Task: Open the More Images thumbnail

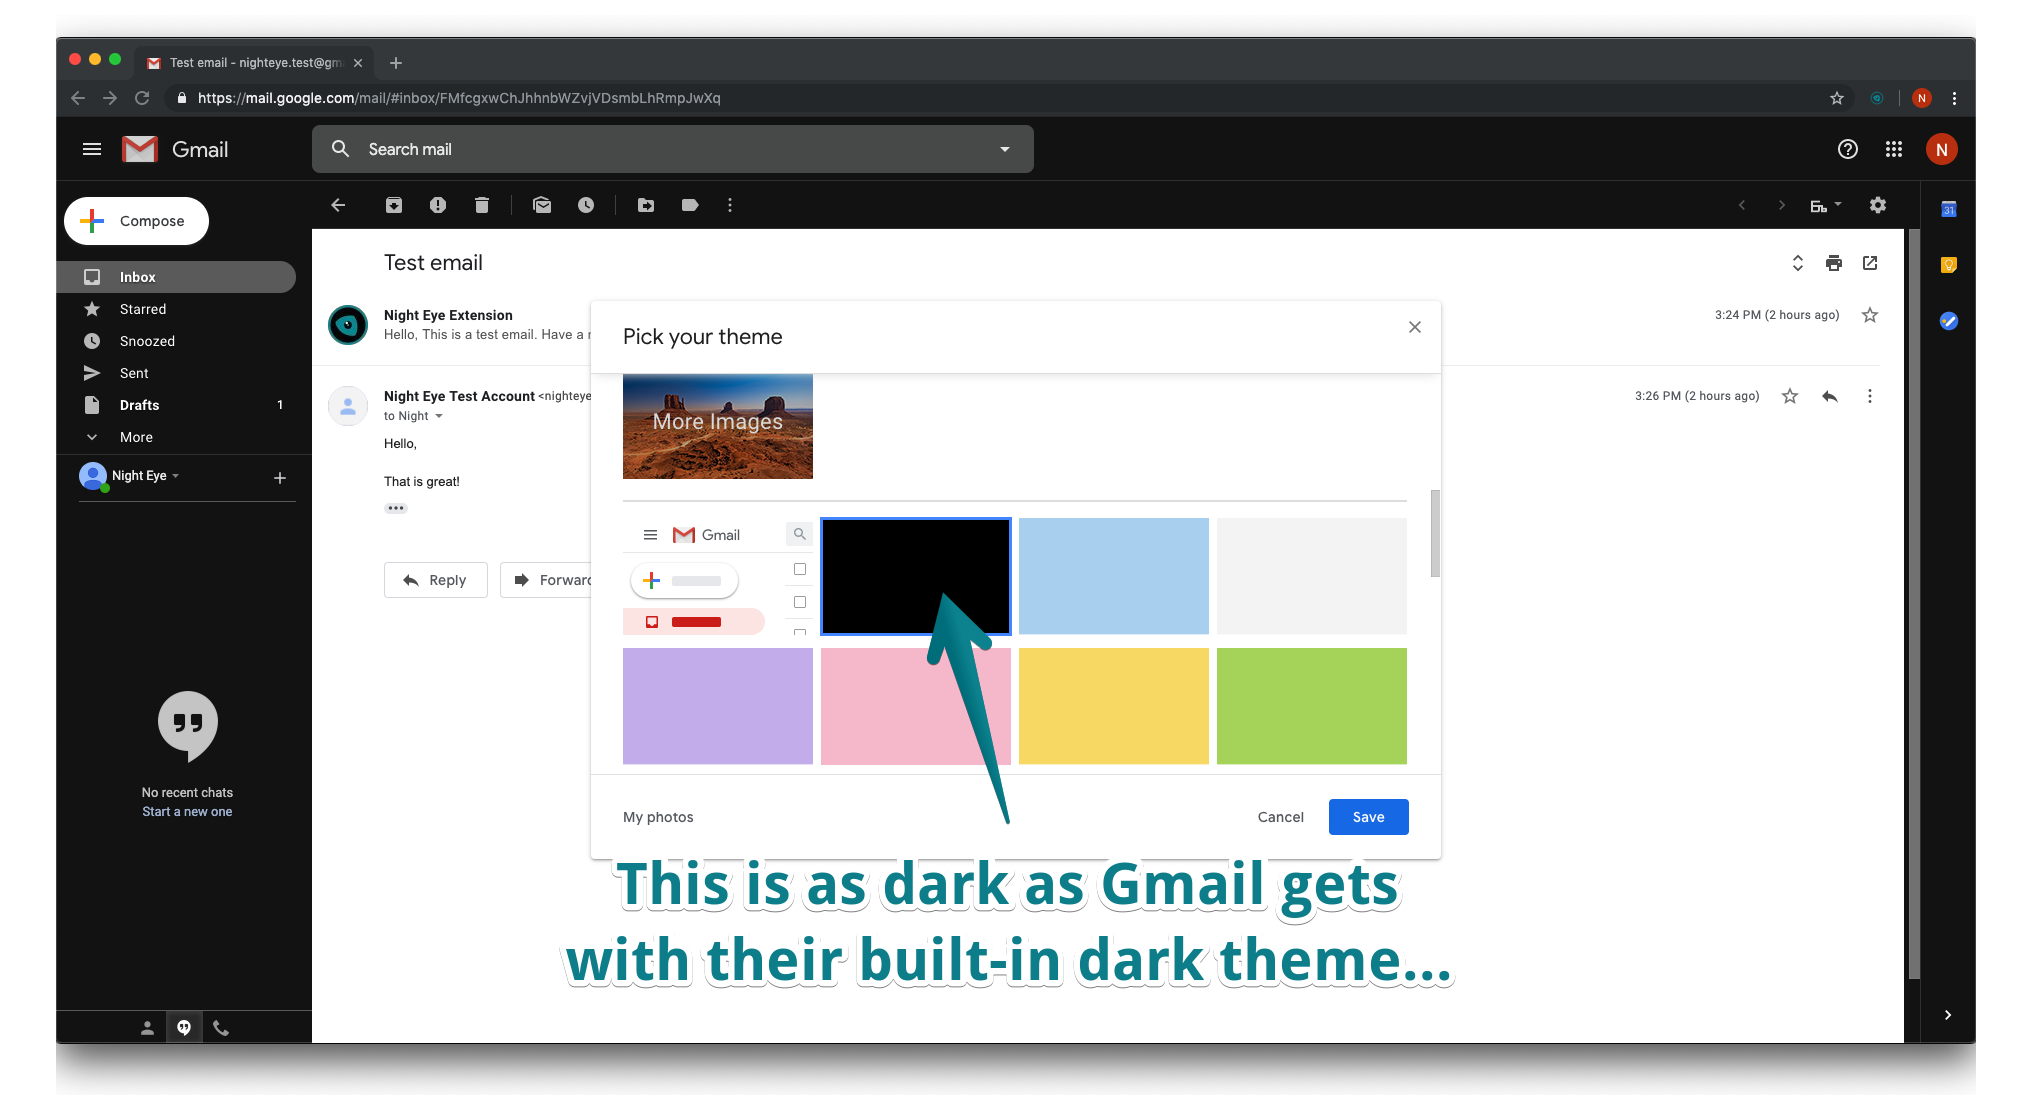Action: pos(718,427)
